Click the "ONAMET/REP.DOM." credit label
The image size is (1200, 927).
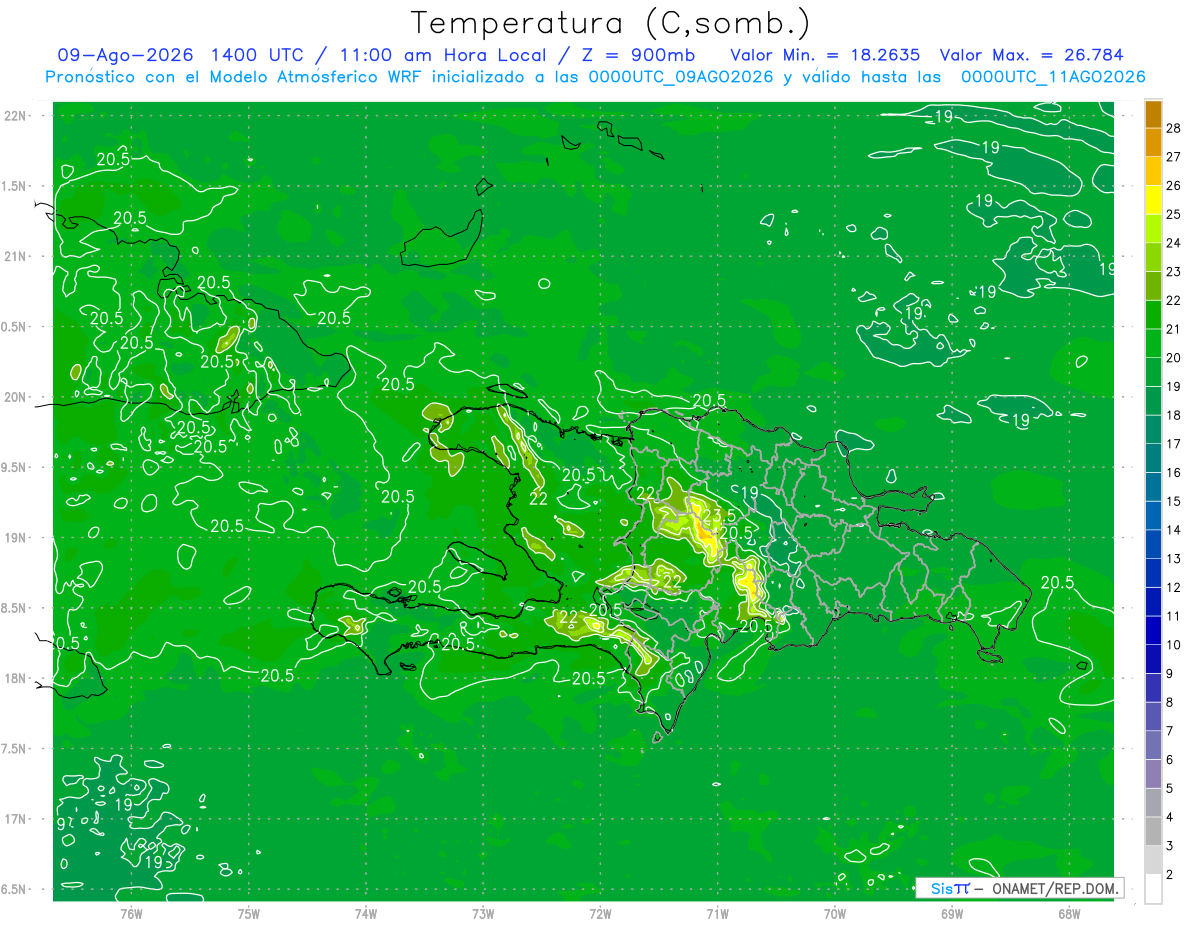point(1054,888)
